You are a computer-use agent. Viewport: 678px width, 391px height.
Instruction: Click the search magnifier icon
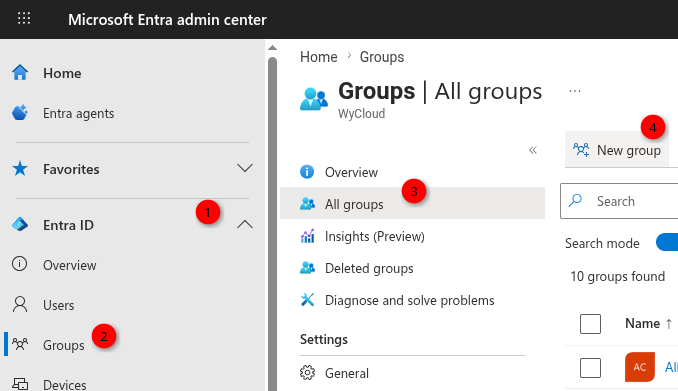[575, 200]
